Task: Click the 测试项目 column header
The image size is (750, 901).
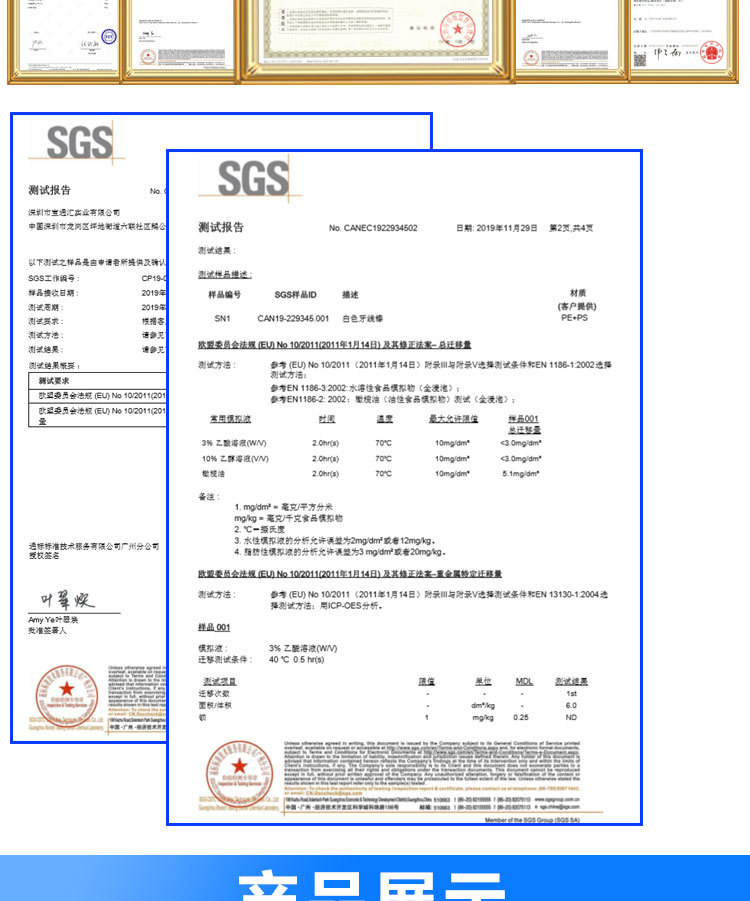Action: [x=220, y=681]
